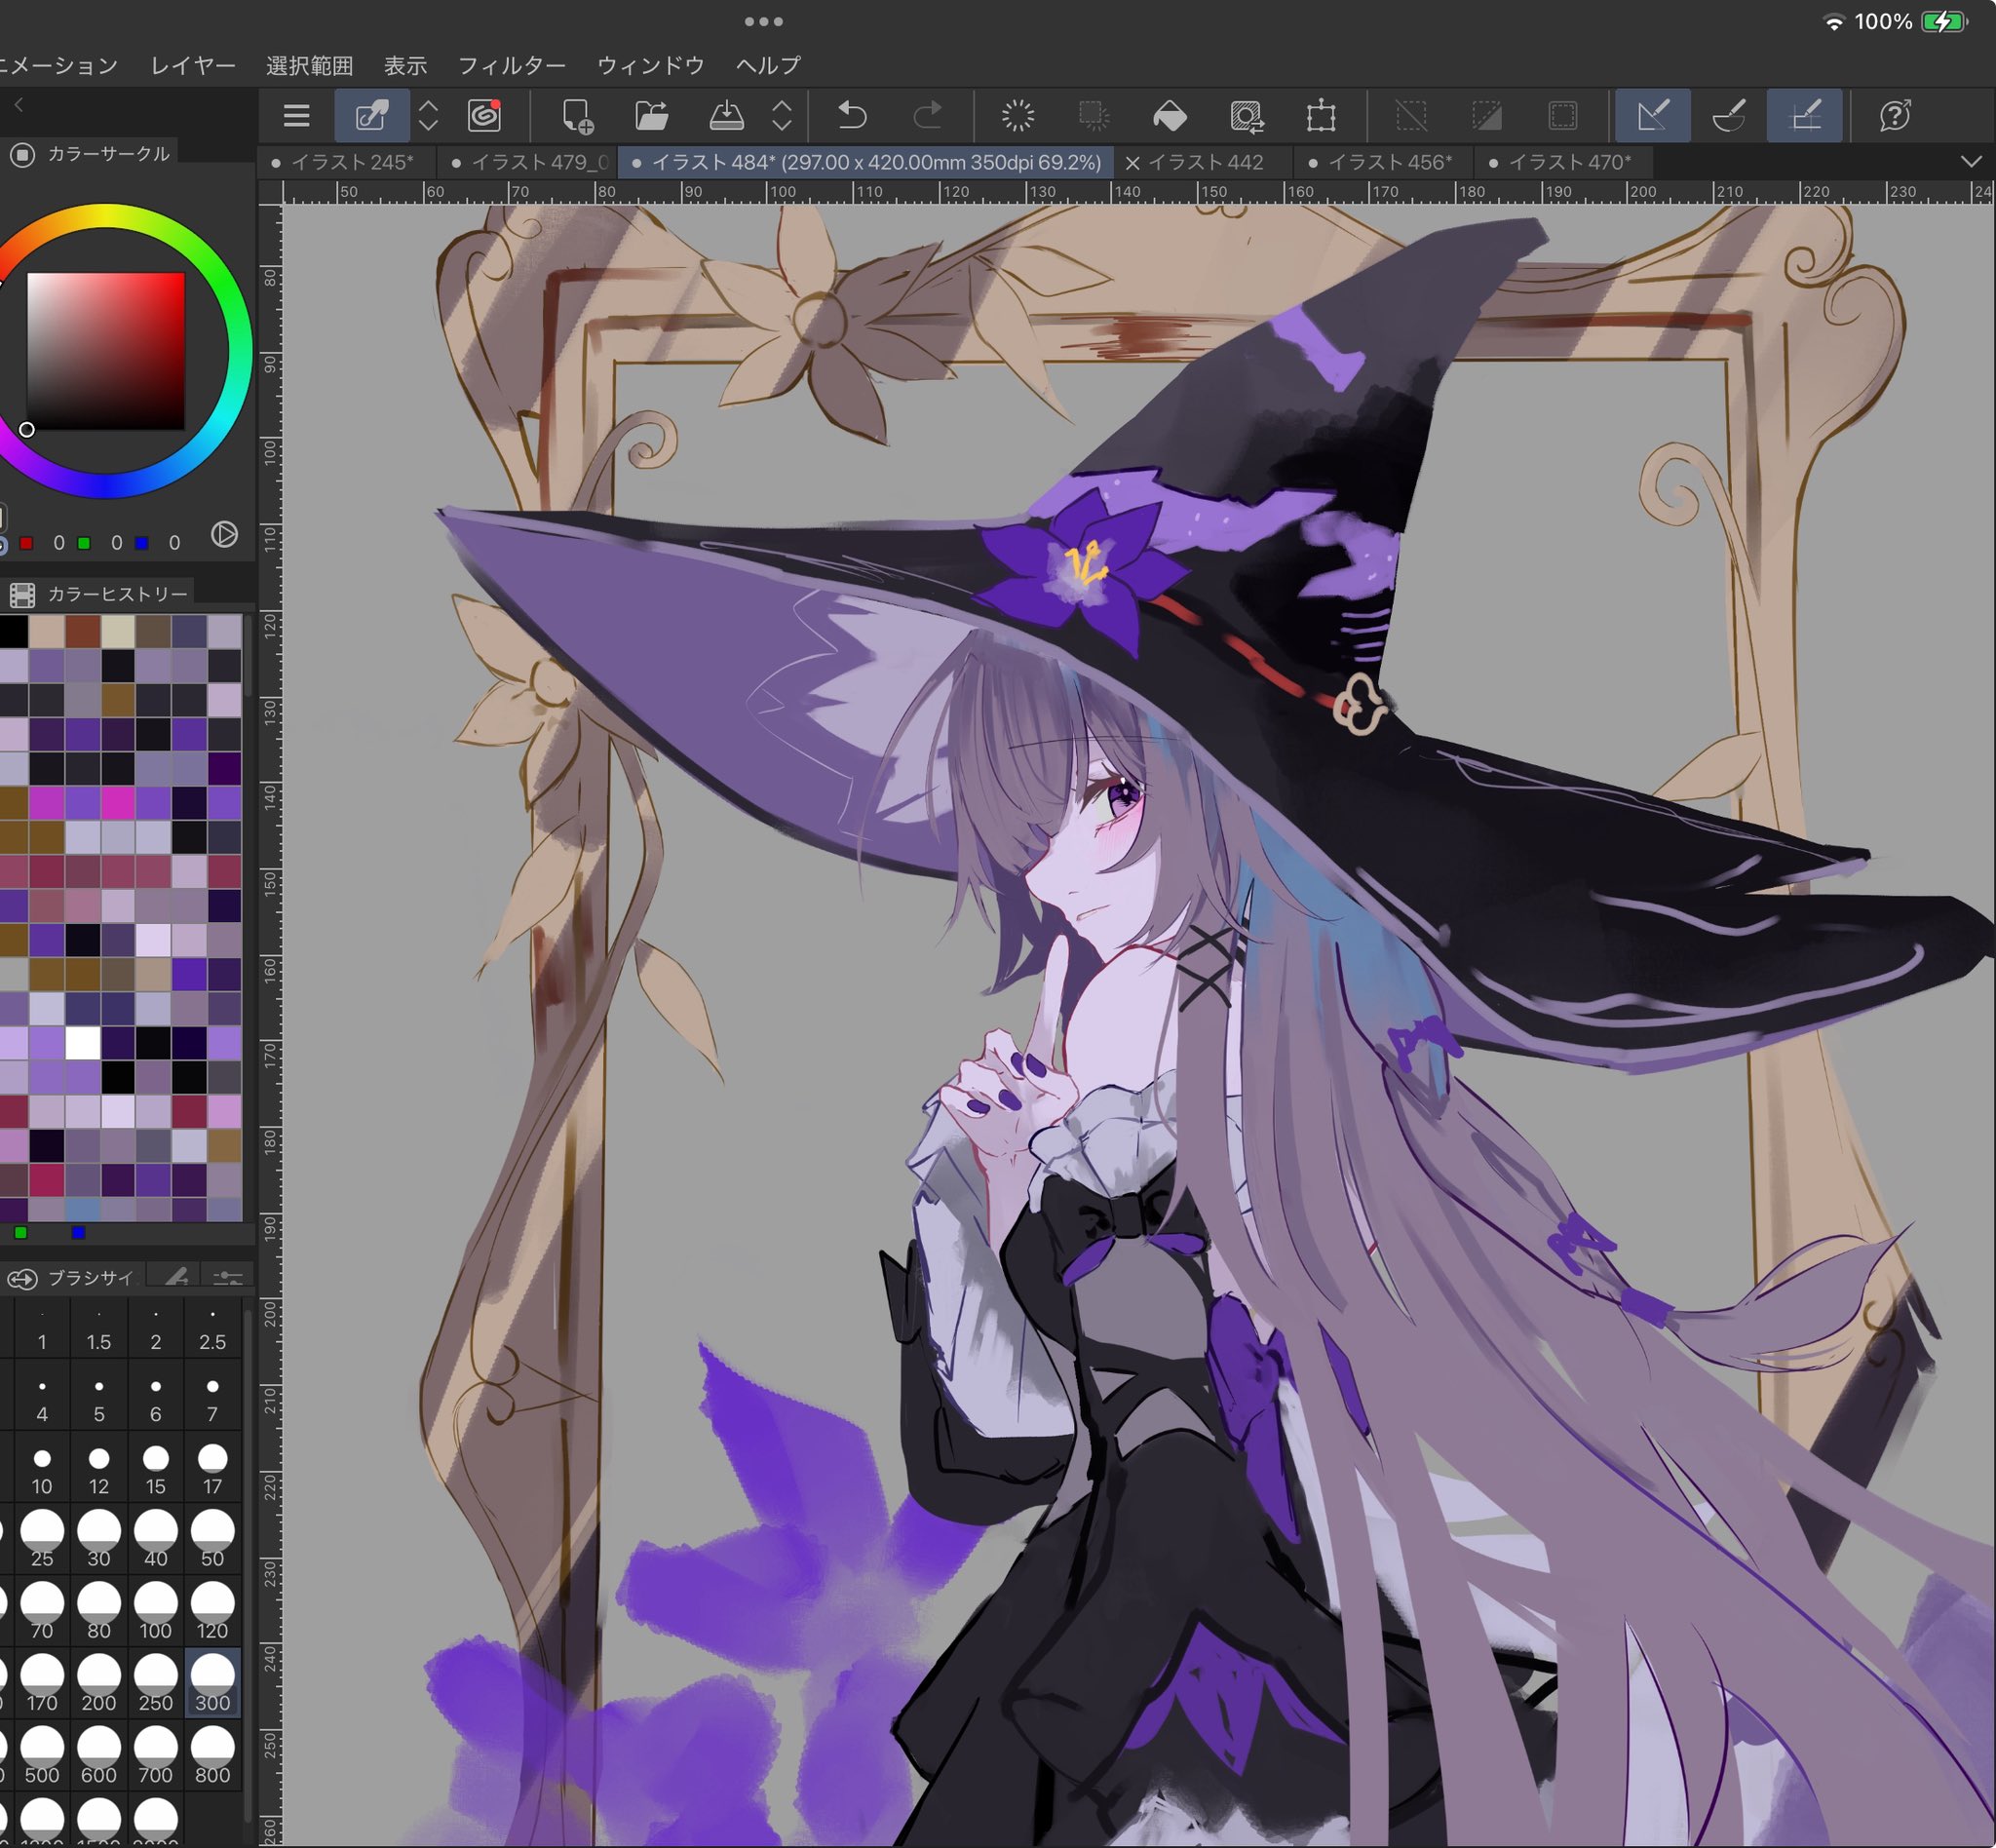Image resolution: width=1996 pixels, height=1848 pixels.
Task: Click the Color Circle panel icon
Action: point(22,154)
